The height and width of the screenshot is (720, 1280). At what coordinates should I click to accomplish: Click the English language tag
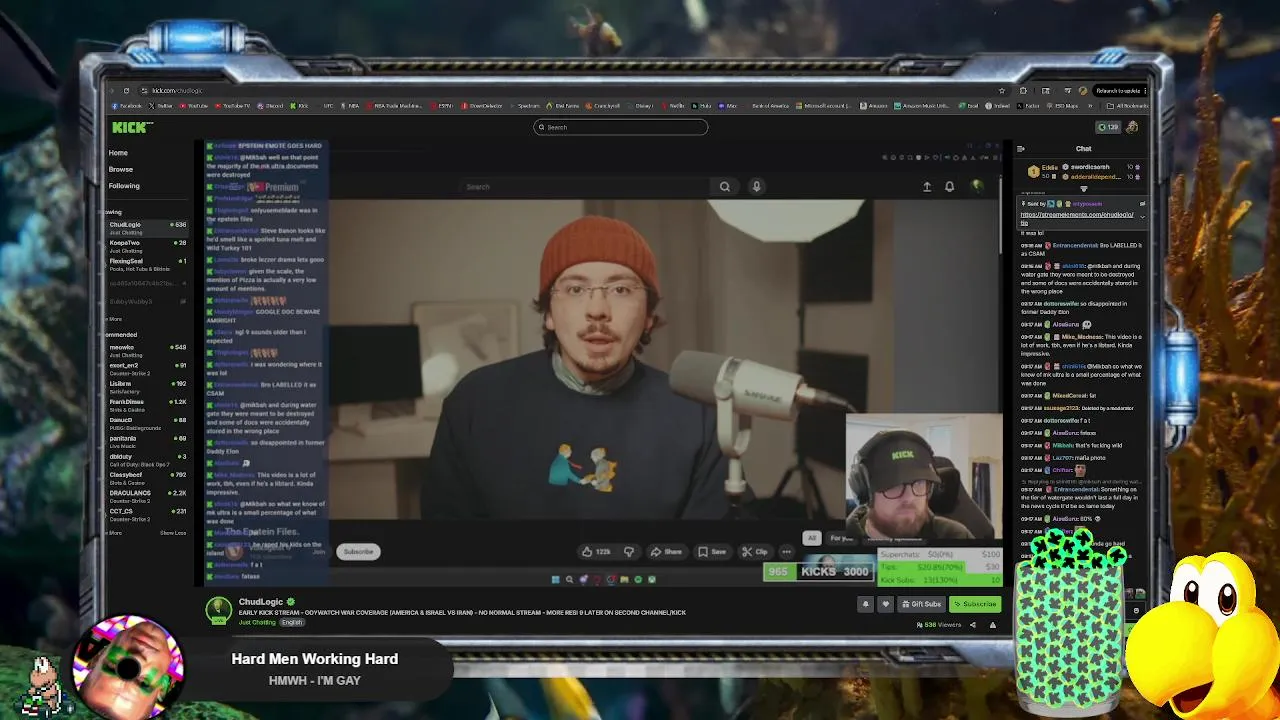coord(291,622)
